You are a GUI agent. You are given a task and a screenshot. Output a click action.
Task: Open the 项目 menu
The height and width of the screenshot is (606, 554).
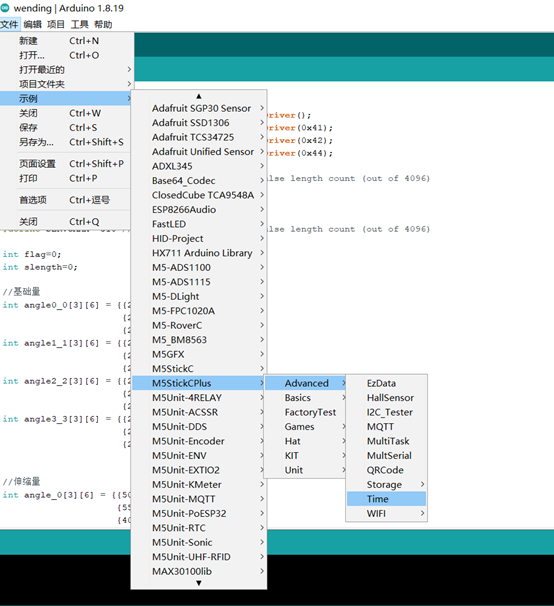tap(56, 25)
